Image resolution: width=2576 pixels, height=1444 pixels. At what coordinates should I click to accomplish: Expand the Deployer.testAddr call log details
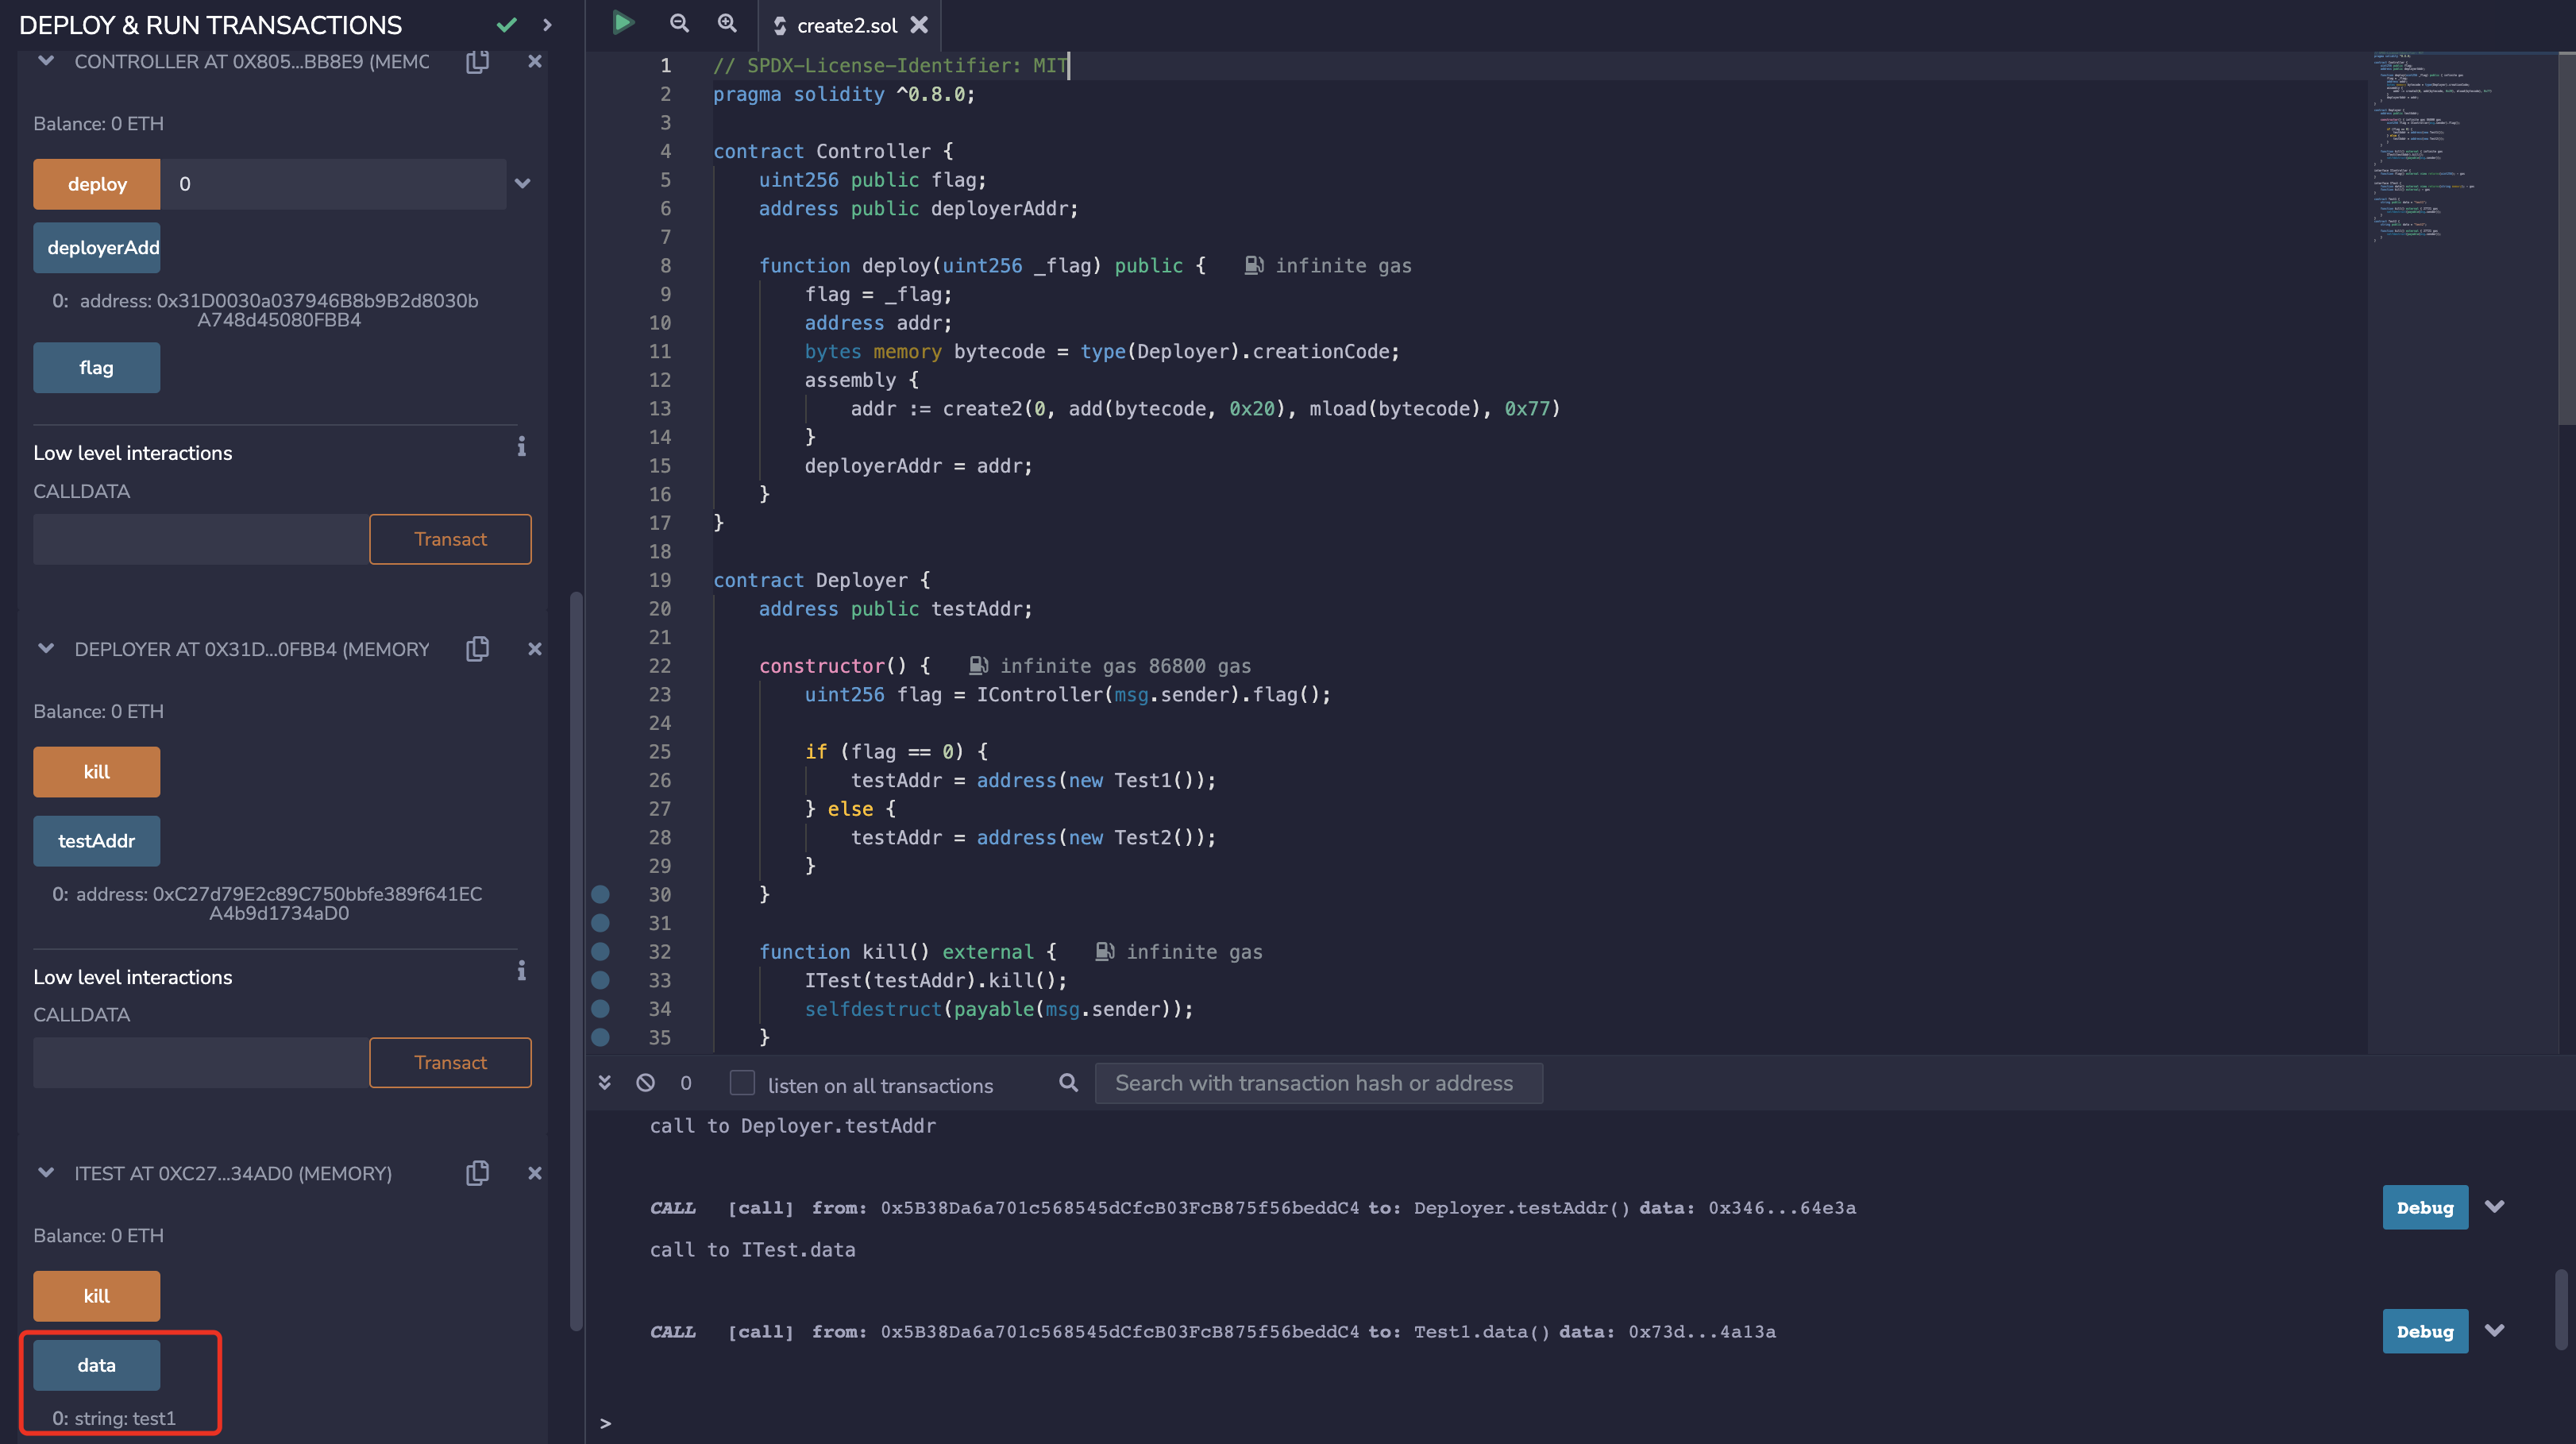[x=2494, y=1207]
